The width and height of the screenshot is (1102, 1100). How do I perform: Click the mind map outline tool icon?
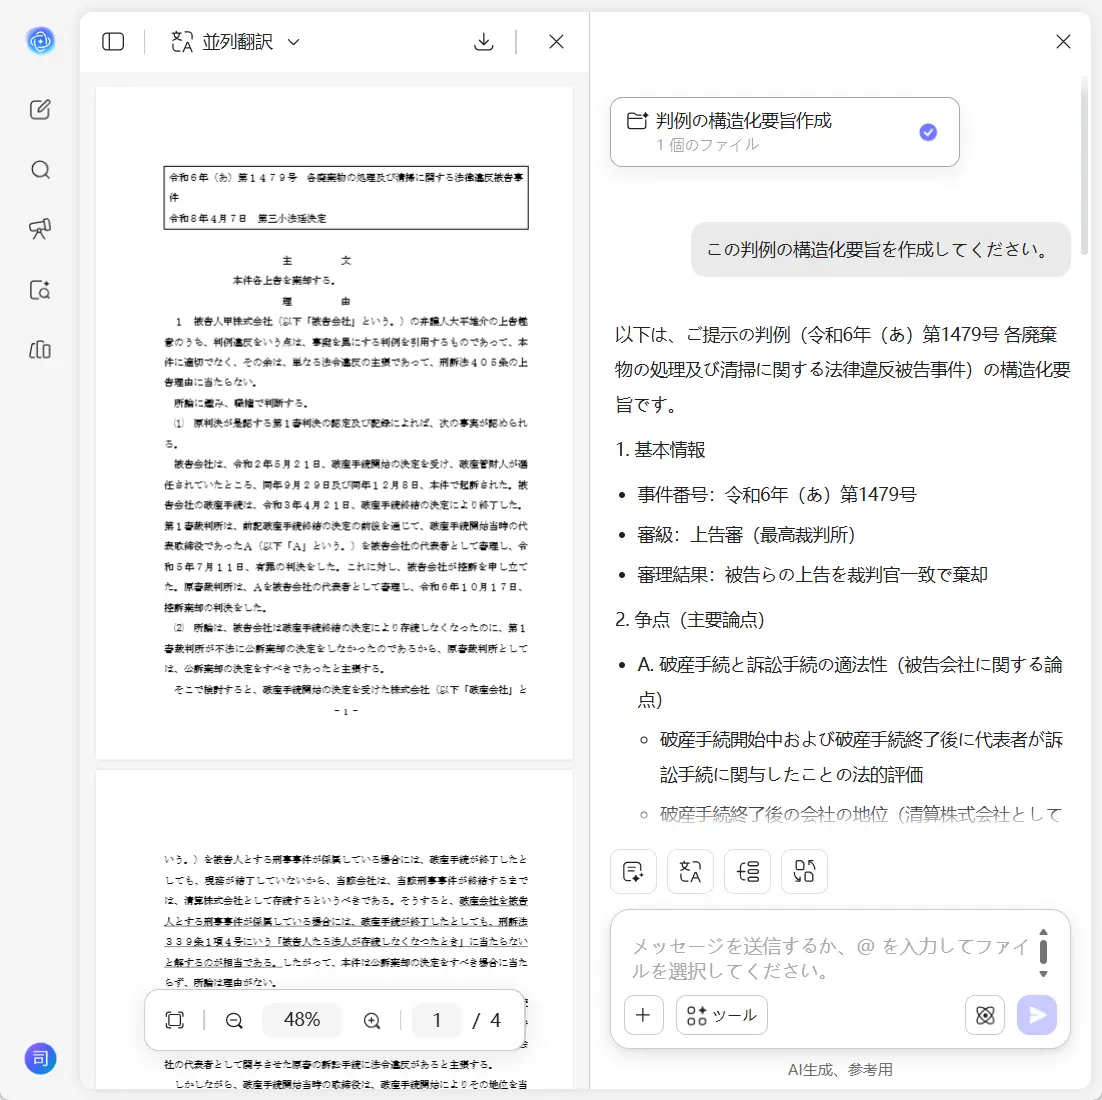pos(747,872)
